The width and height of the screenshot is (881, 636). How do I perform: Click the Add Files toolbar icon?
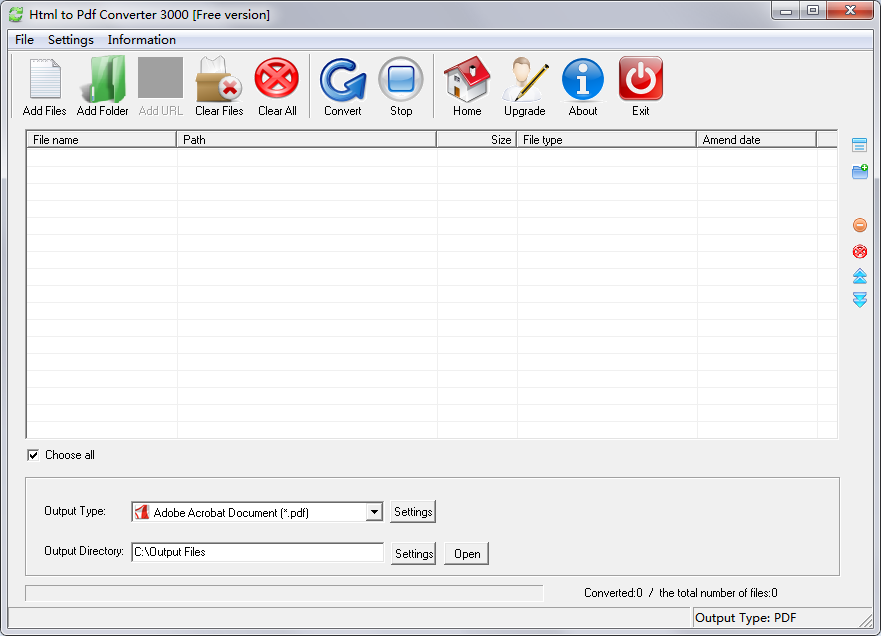44,85
